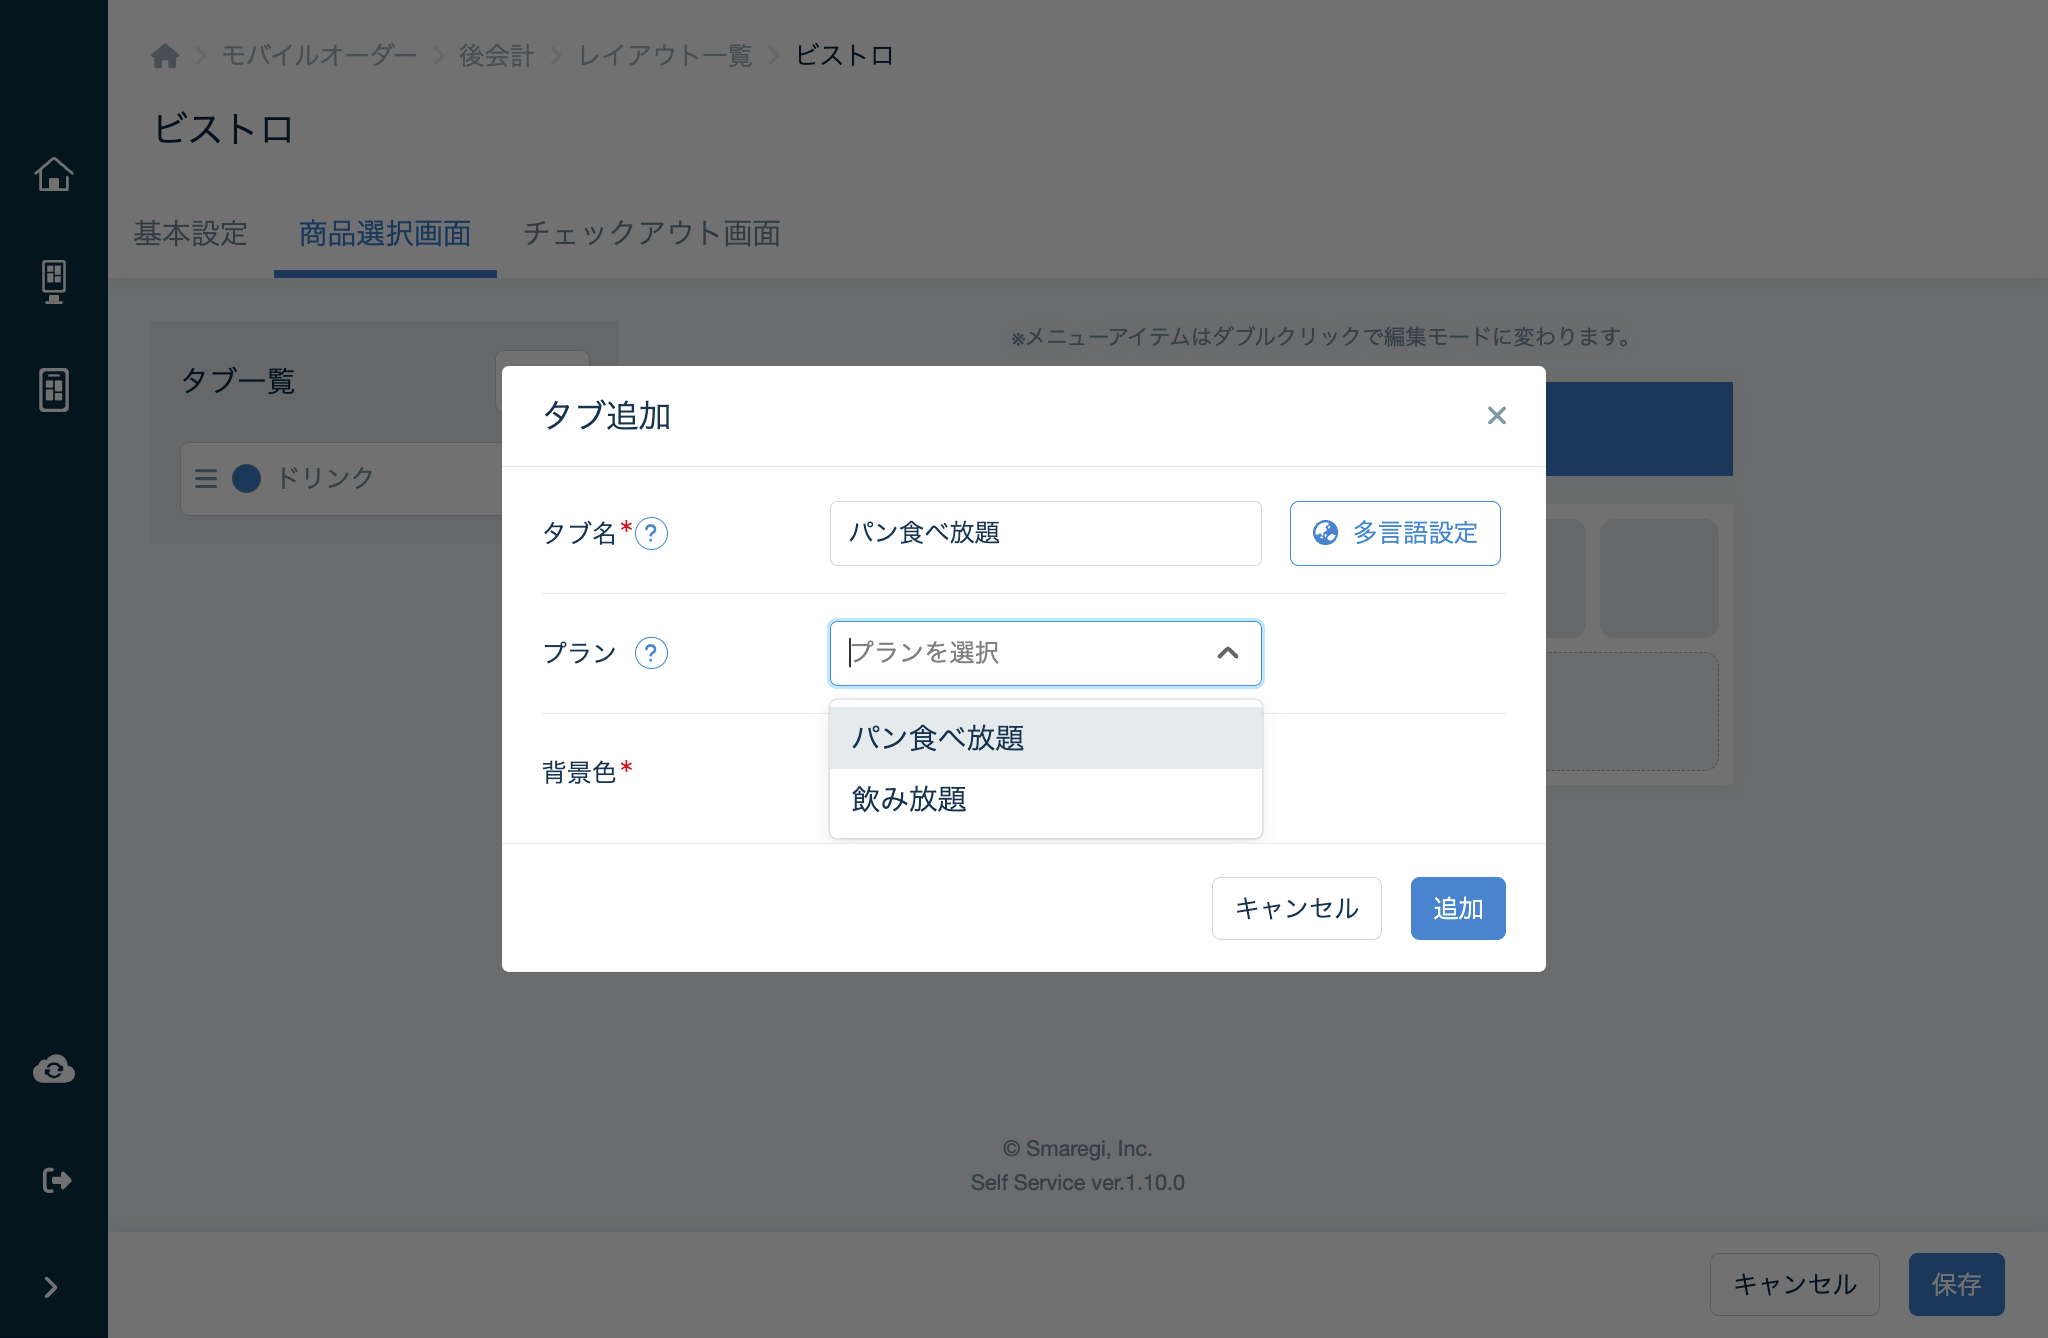Click the cloud sync icon in the sidebar
This screenshot has width=2048, height=1338.
(x=53, y=1068)
